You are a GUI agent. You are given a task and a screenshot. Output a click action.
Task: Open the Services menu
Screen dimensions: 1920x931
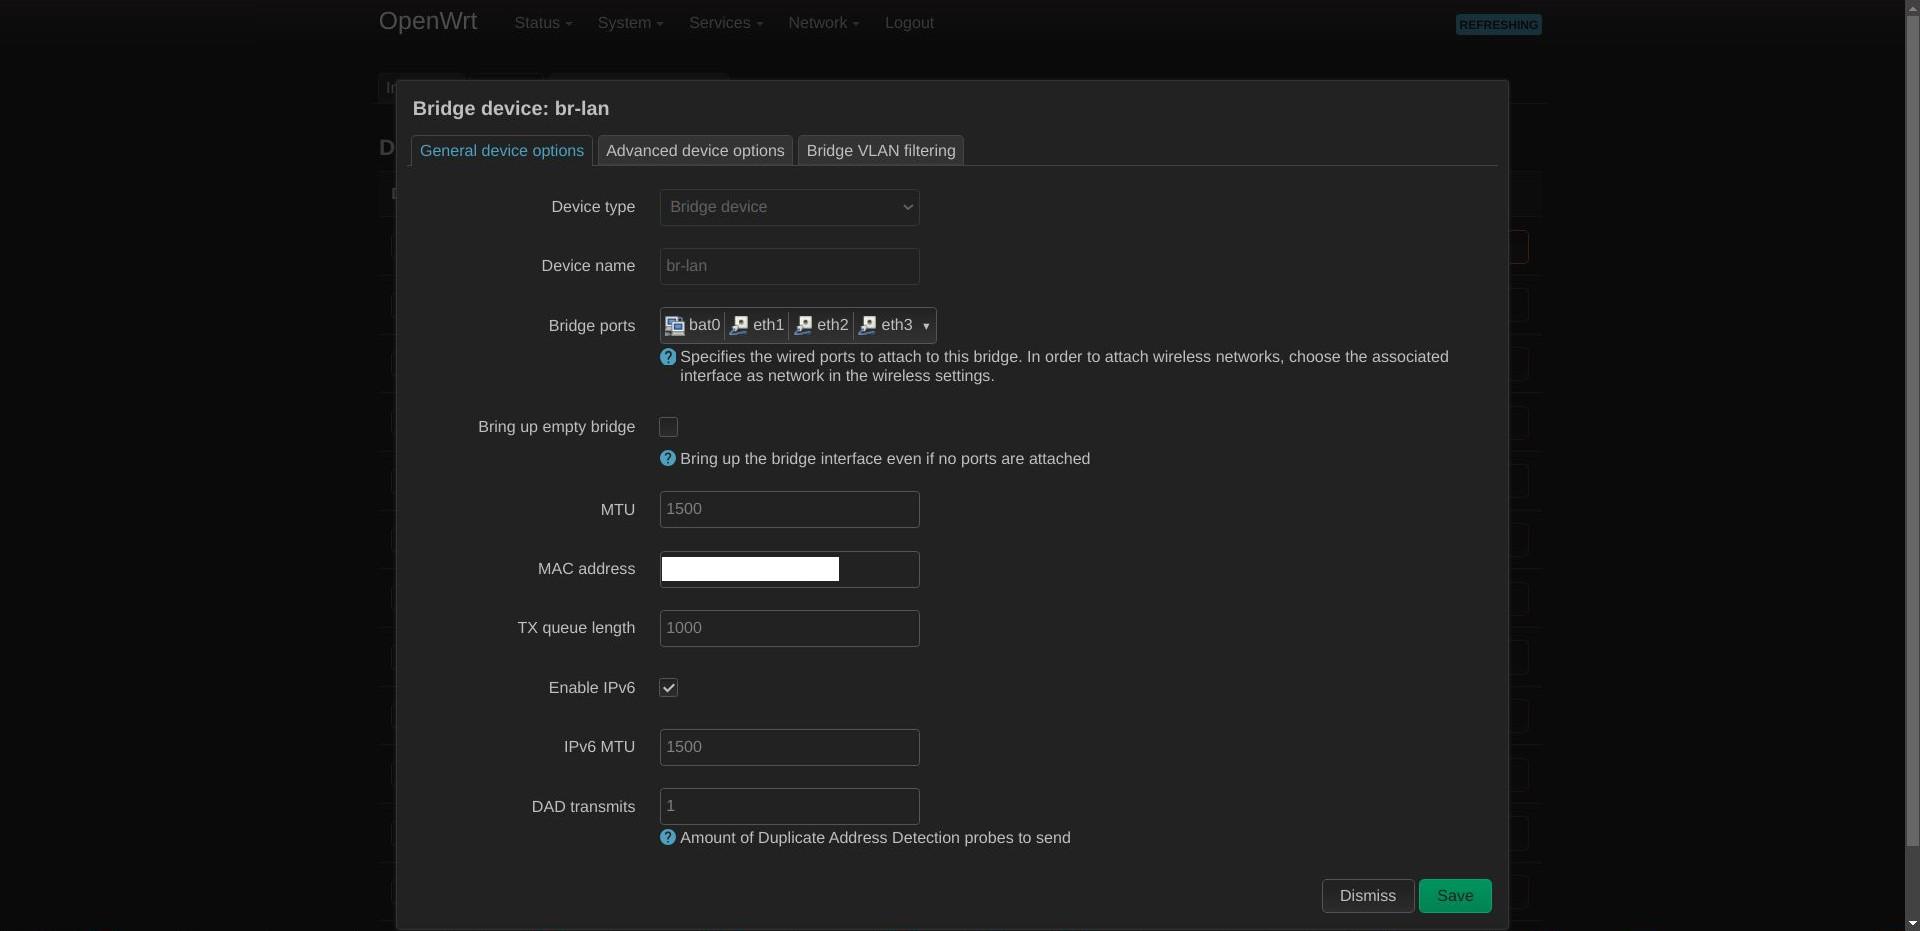(x=726, y=23)
